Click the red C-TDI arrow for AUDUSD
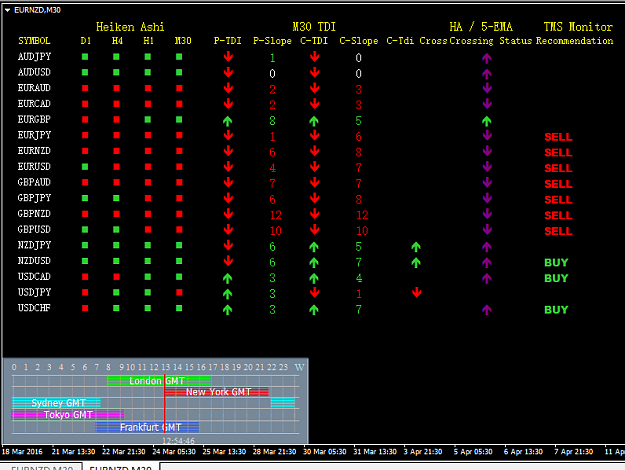This screenshot has height=470, width=625. pos(314,73)
